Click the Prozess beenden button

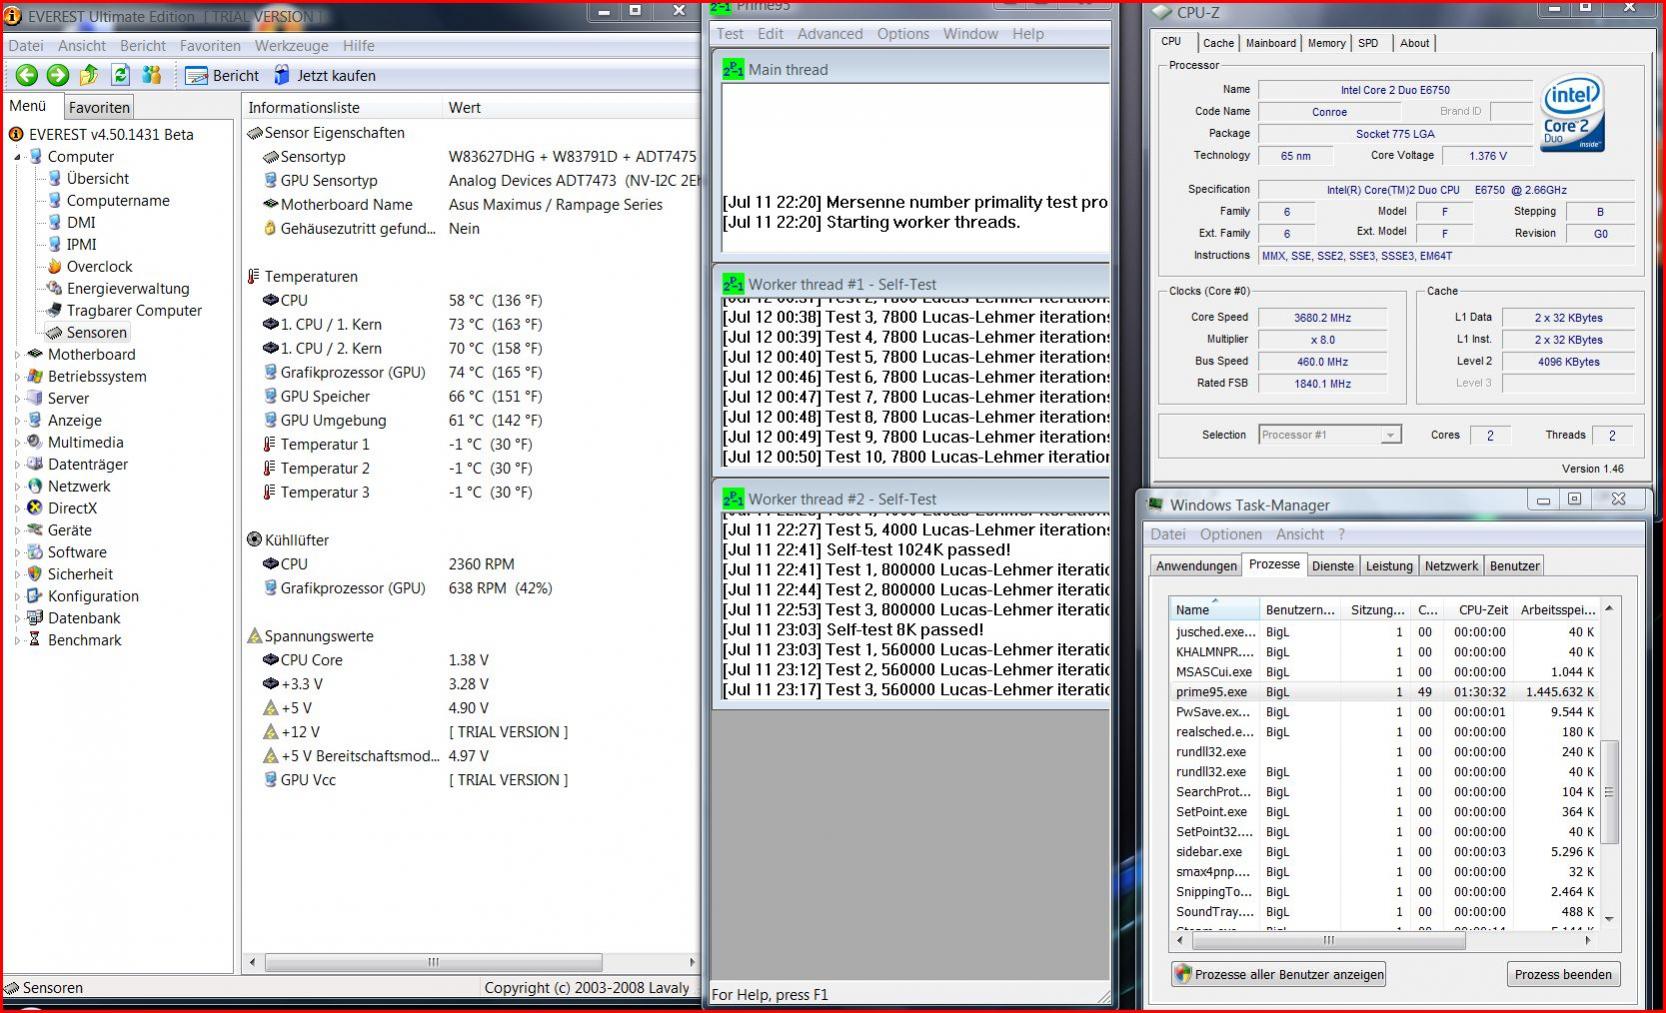pyautogui.click(x=1563, y=974)
